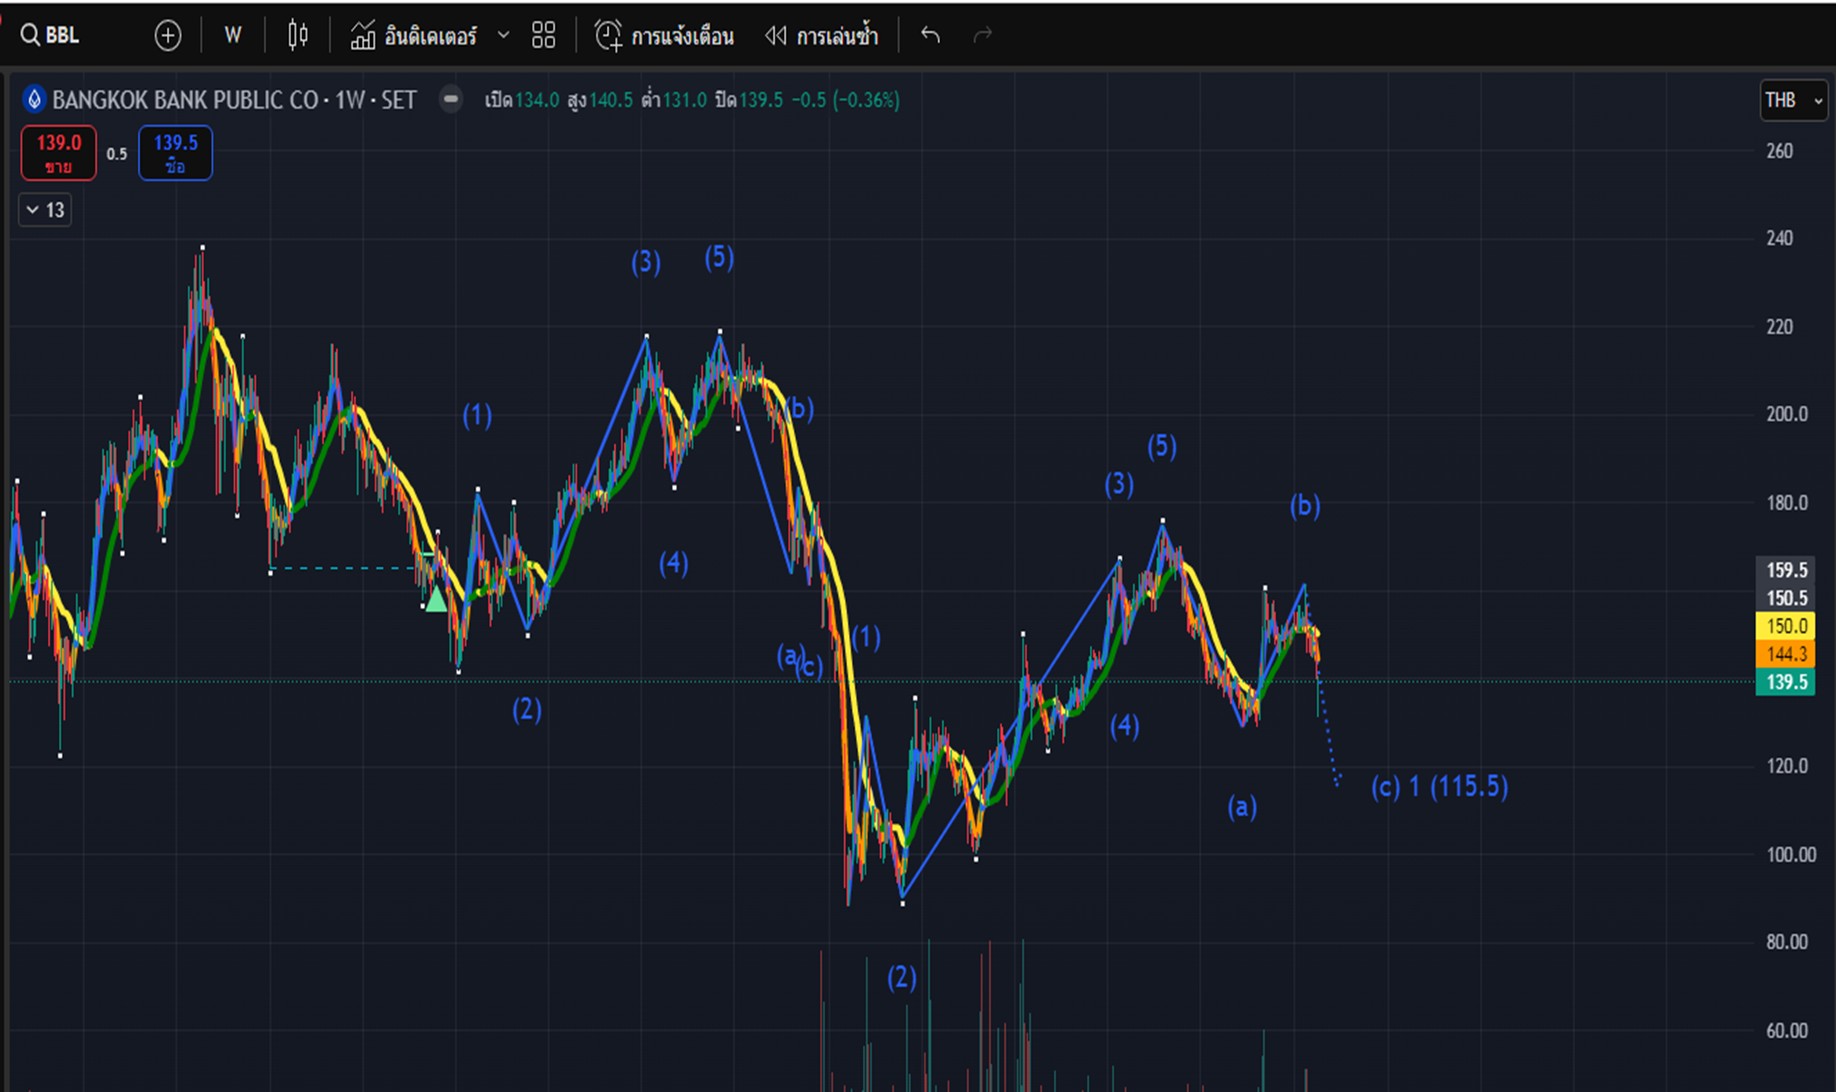This screenshot has width=1836, height=1092.
Task: Click the Bangkok Bank symbol logo
Action: click(x=34, y=100)
